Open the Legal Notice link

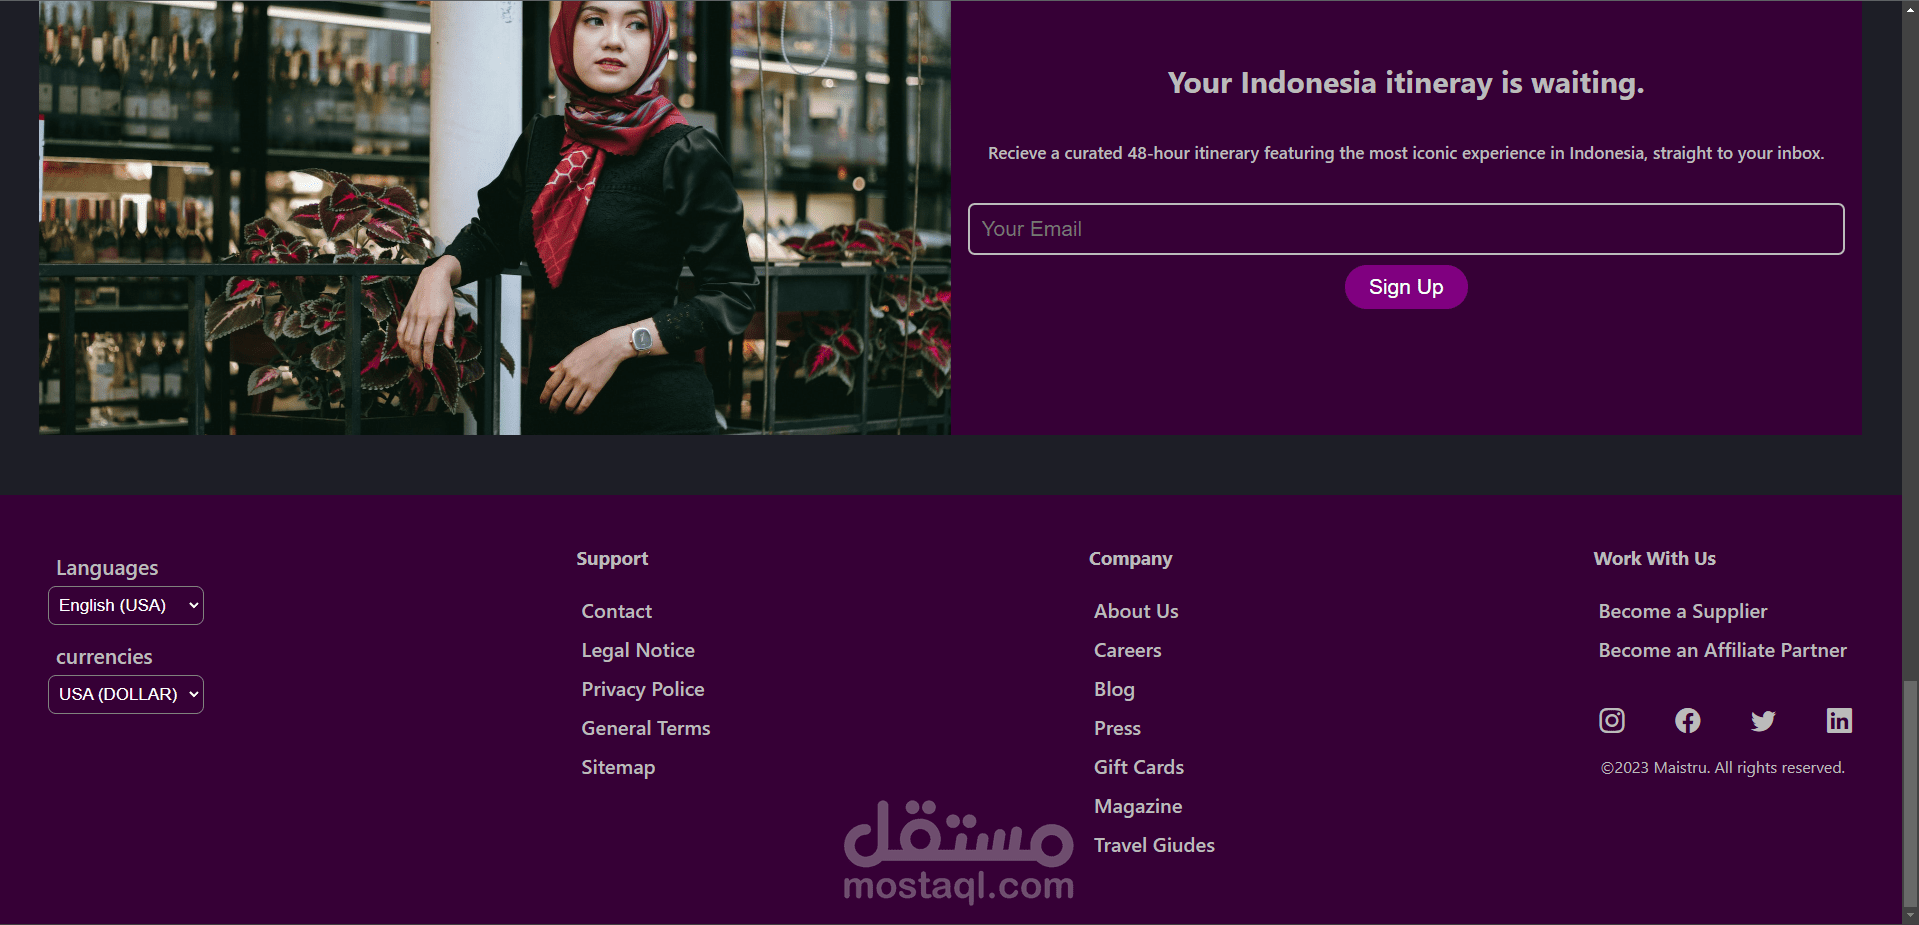pyautogui.click(x=638, y=650)
